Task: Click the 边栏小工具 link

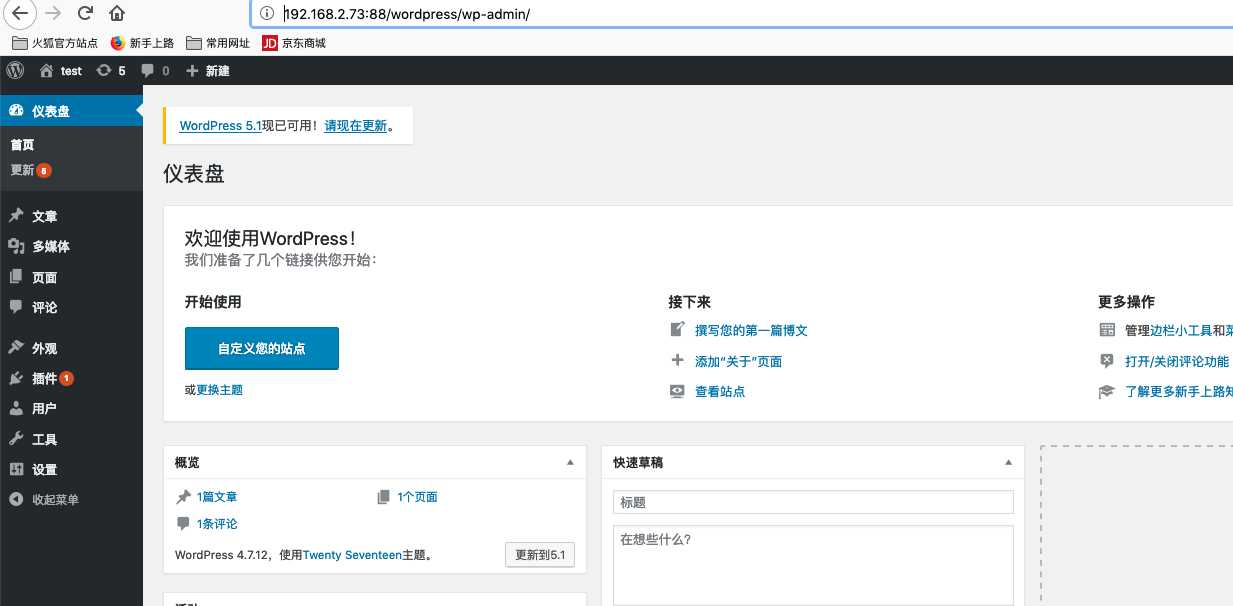Action: tap(1181, 331)
